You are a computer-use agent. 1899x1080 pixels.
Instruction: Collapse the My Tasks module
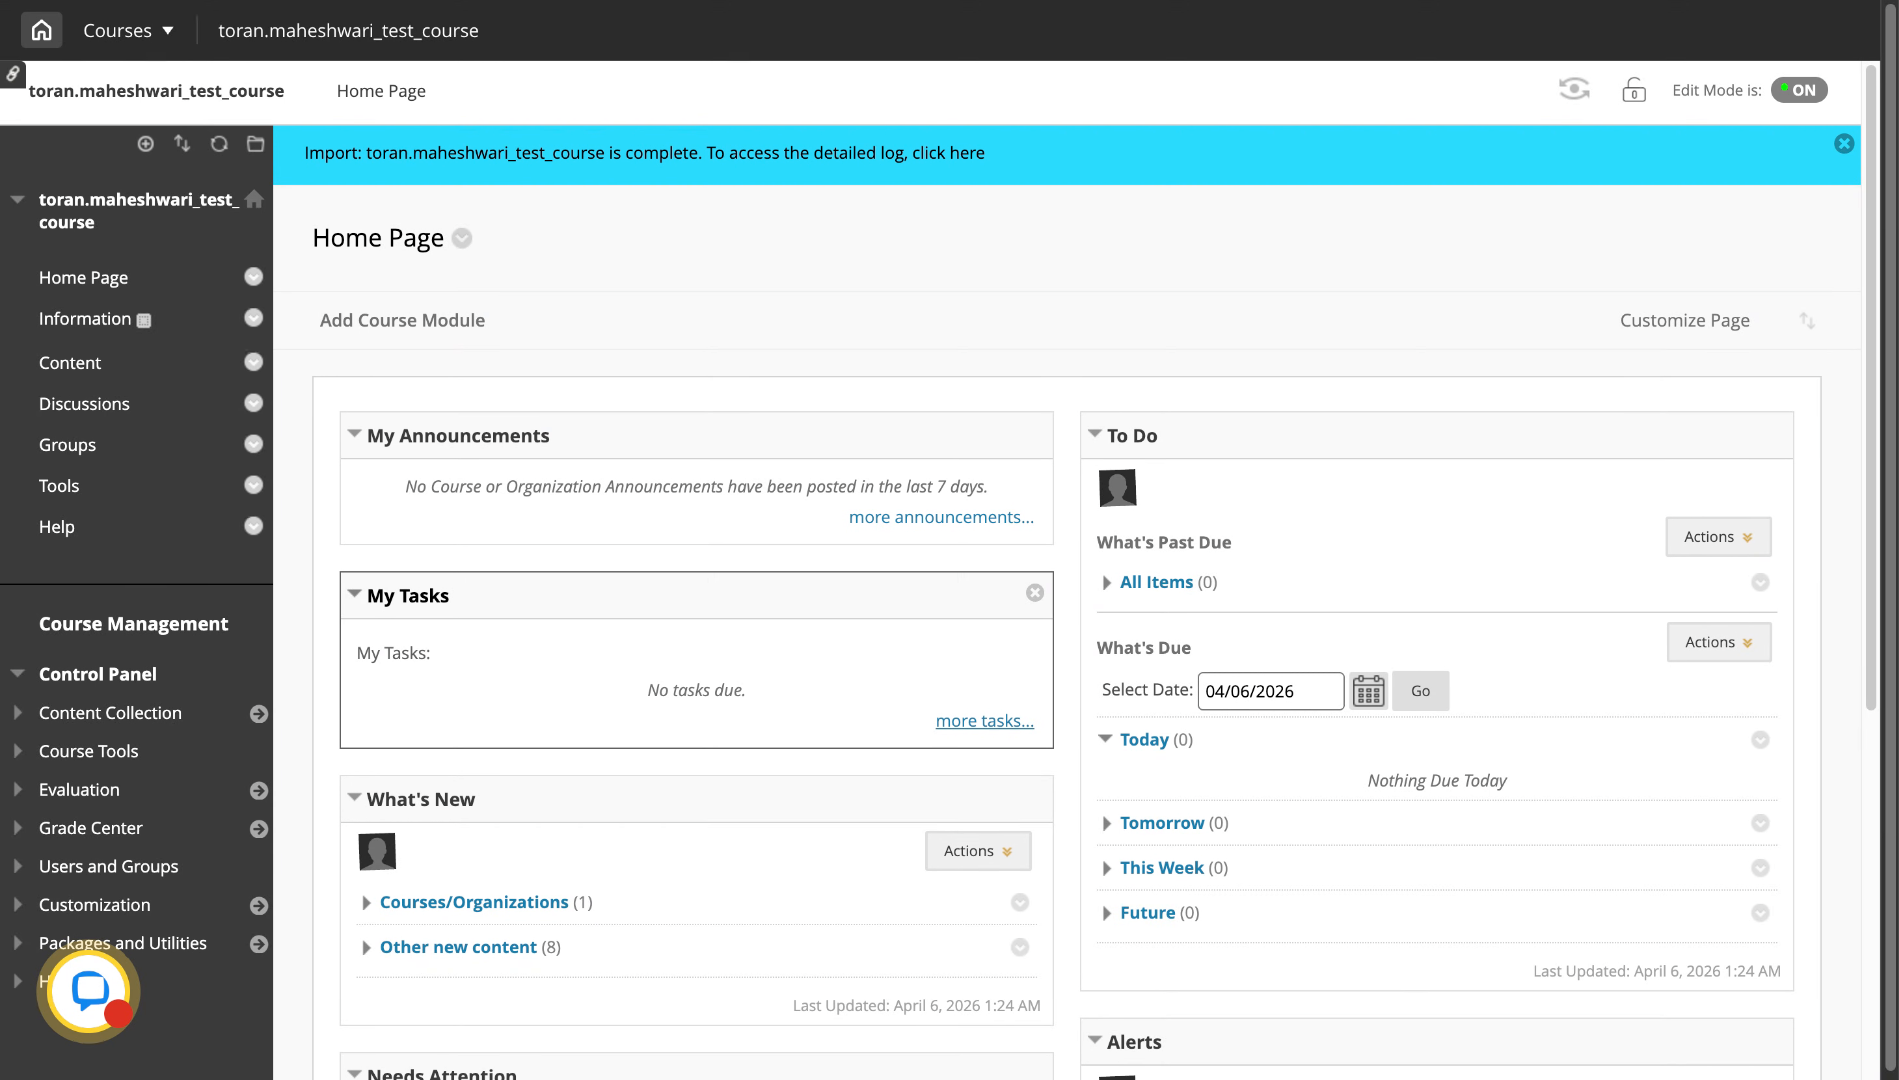coord(354,594)
